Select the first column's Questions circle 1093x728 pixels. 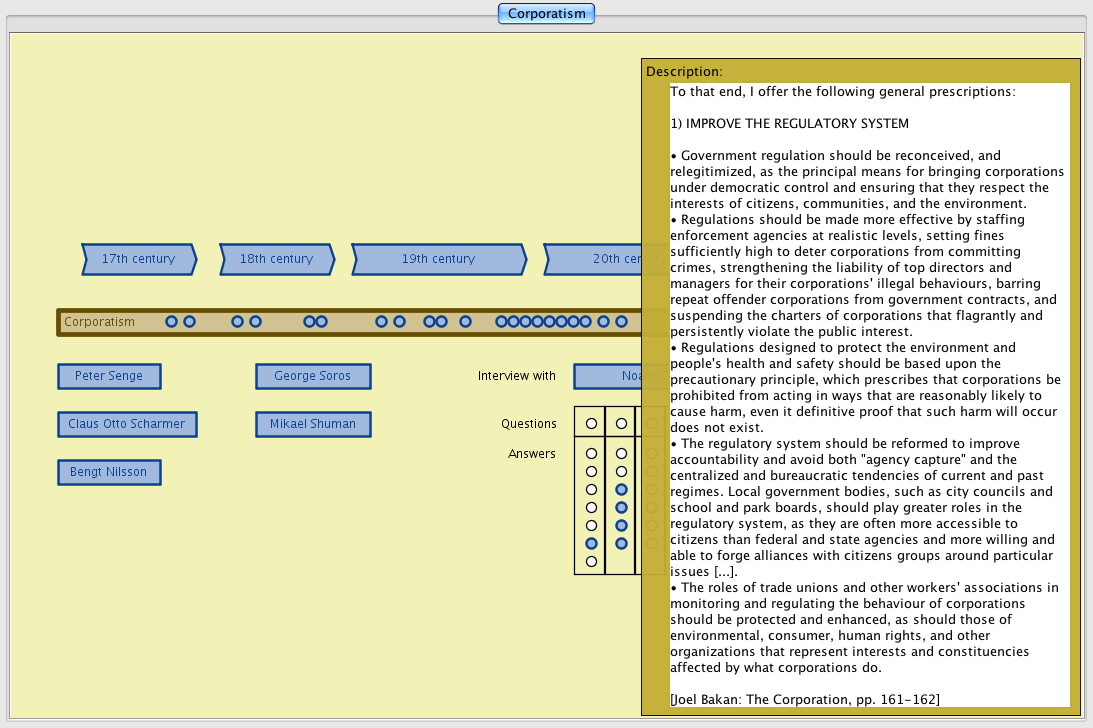click(591, 424)
